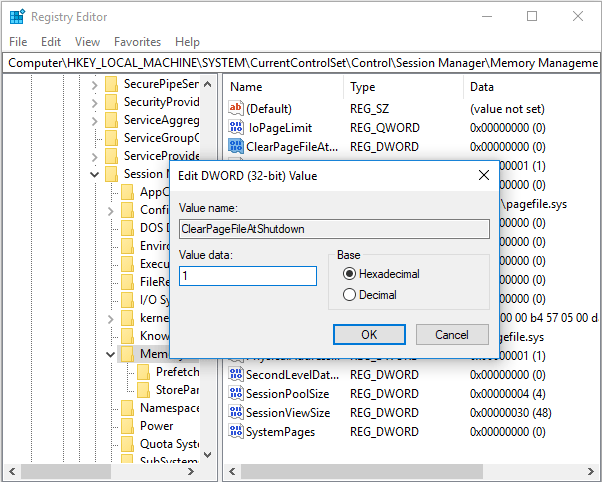Click tree pane scroll down arrow
The image size is (602, 482).
point(208,455)
